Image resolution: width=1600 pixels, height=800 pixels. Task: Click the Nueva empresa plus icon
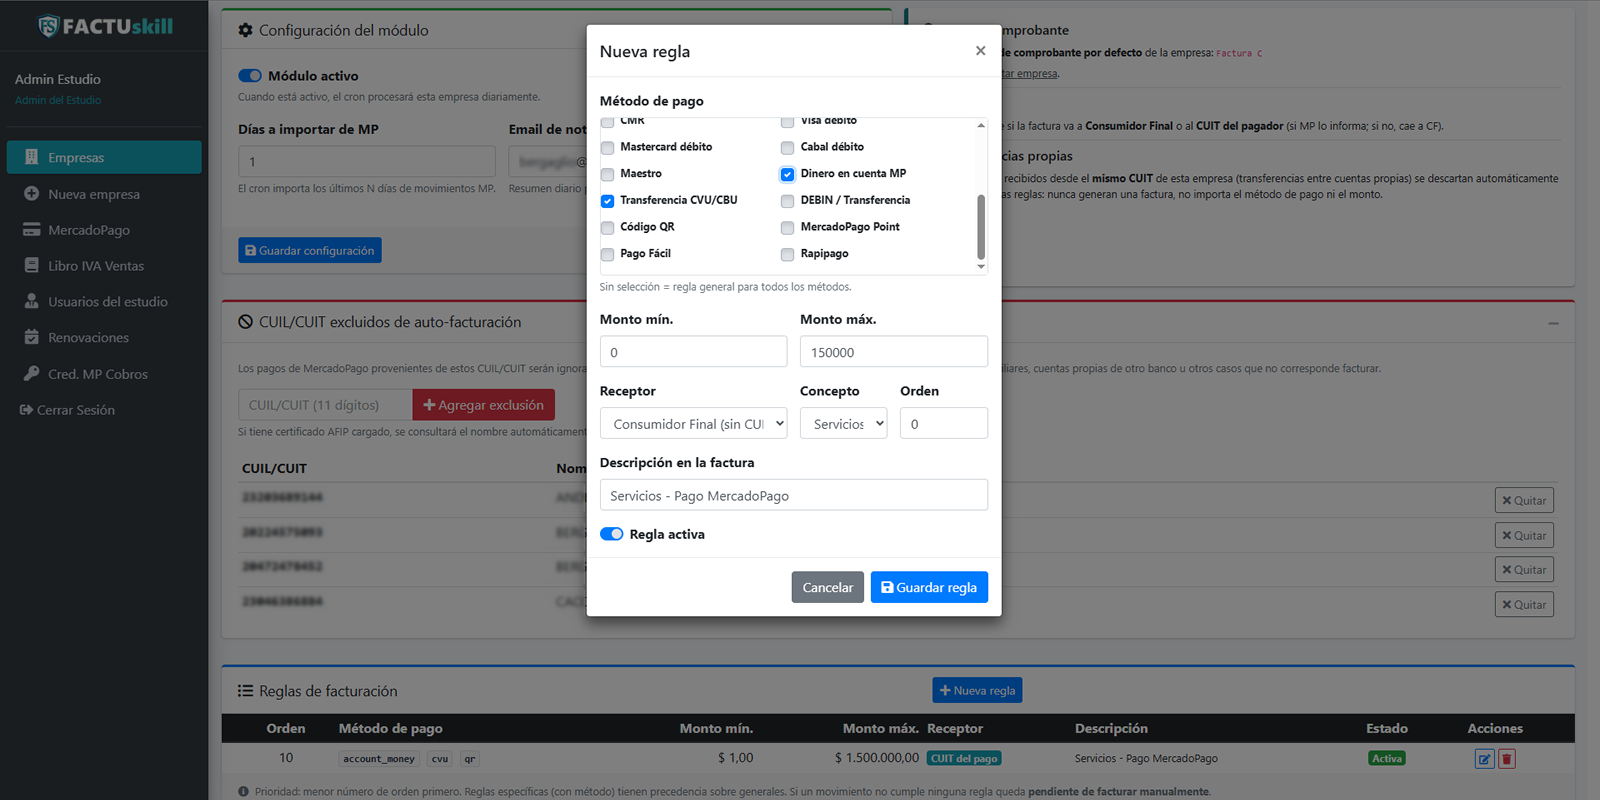coord(31,194)
